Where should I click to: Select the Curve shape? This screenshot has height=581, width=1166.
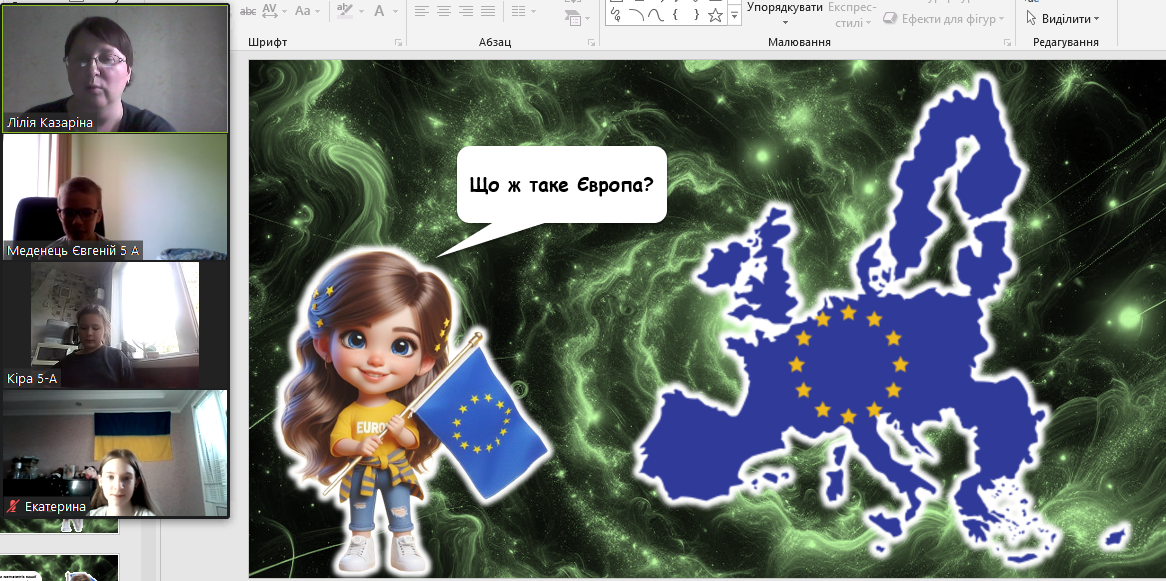pyautogui.click(x=655, y=14)
